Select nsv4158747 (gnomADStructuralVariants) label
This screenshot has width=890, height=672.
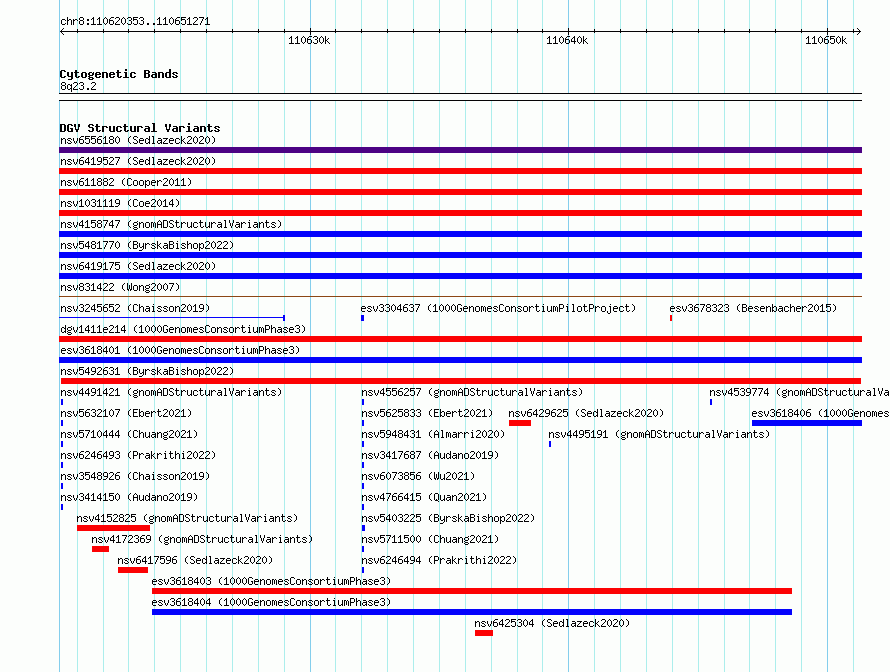click(171, 224)
